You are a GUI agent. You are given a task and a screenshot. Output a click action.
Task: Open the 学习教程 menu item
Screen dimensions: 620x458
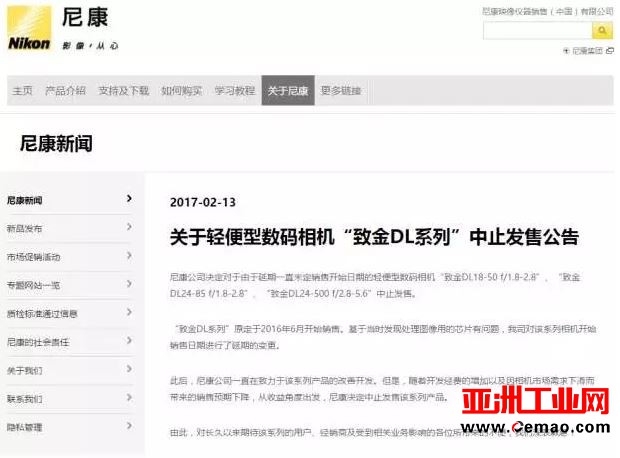(x=234, y=91)
